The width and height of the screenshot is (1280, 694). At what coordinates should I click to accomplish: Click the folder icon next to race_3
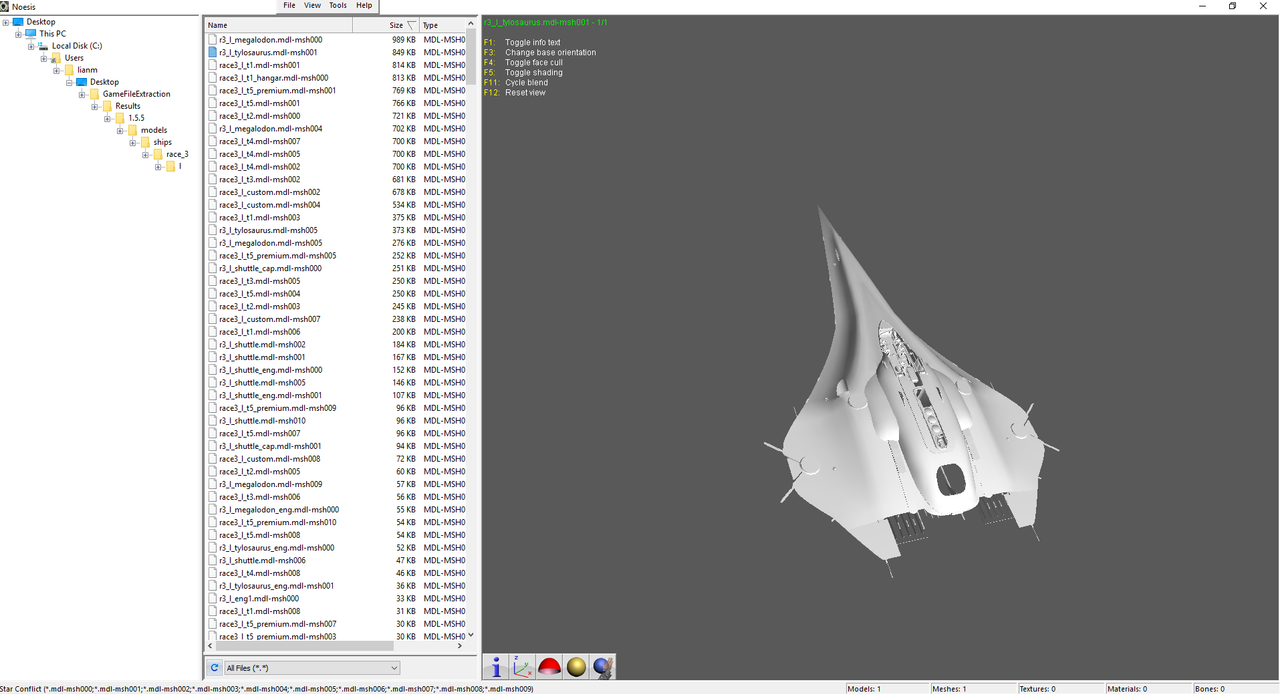[x=158, y=154]
